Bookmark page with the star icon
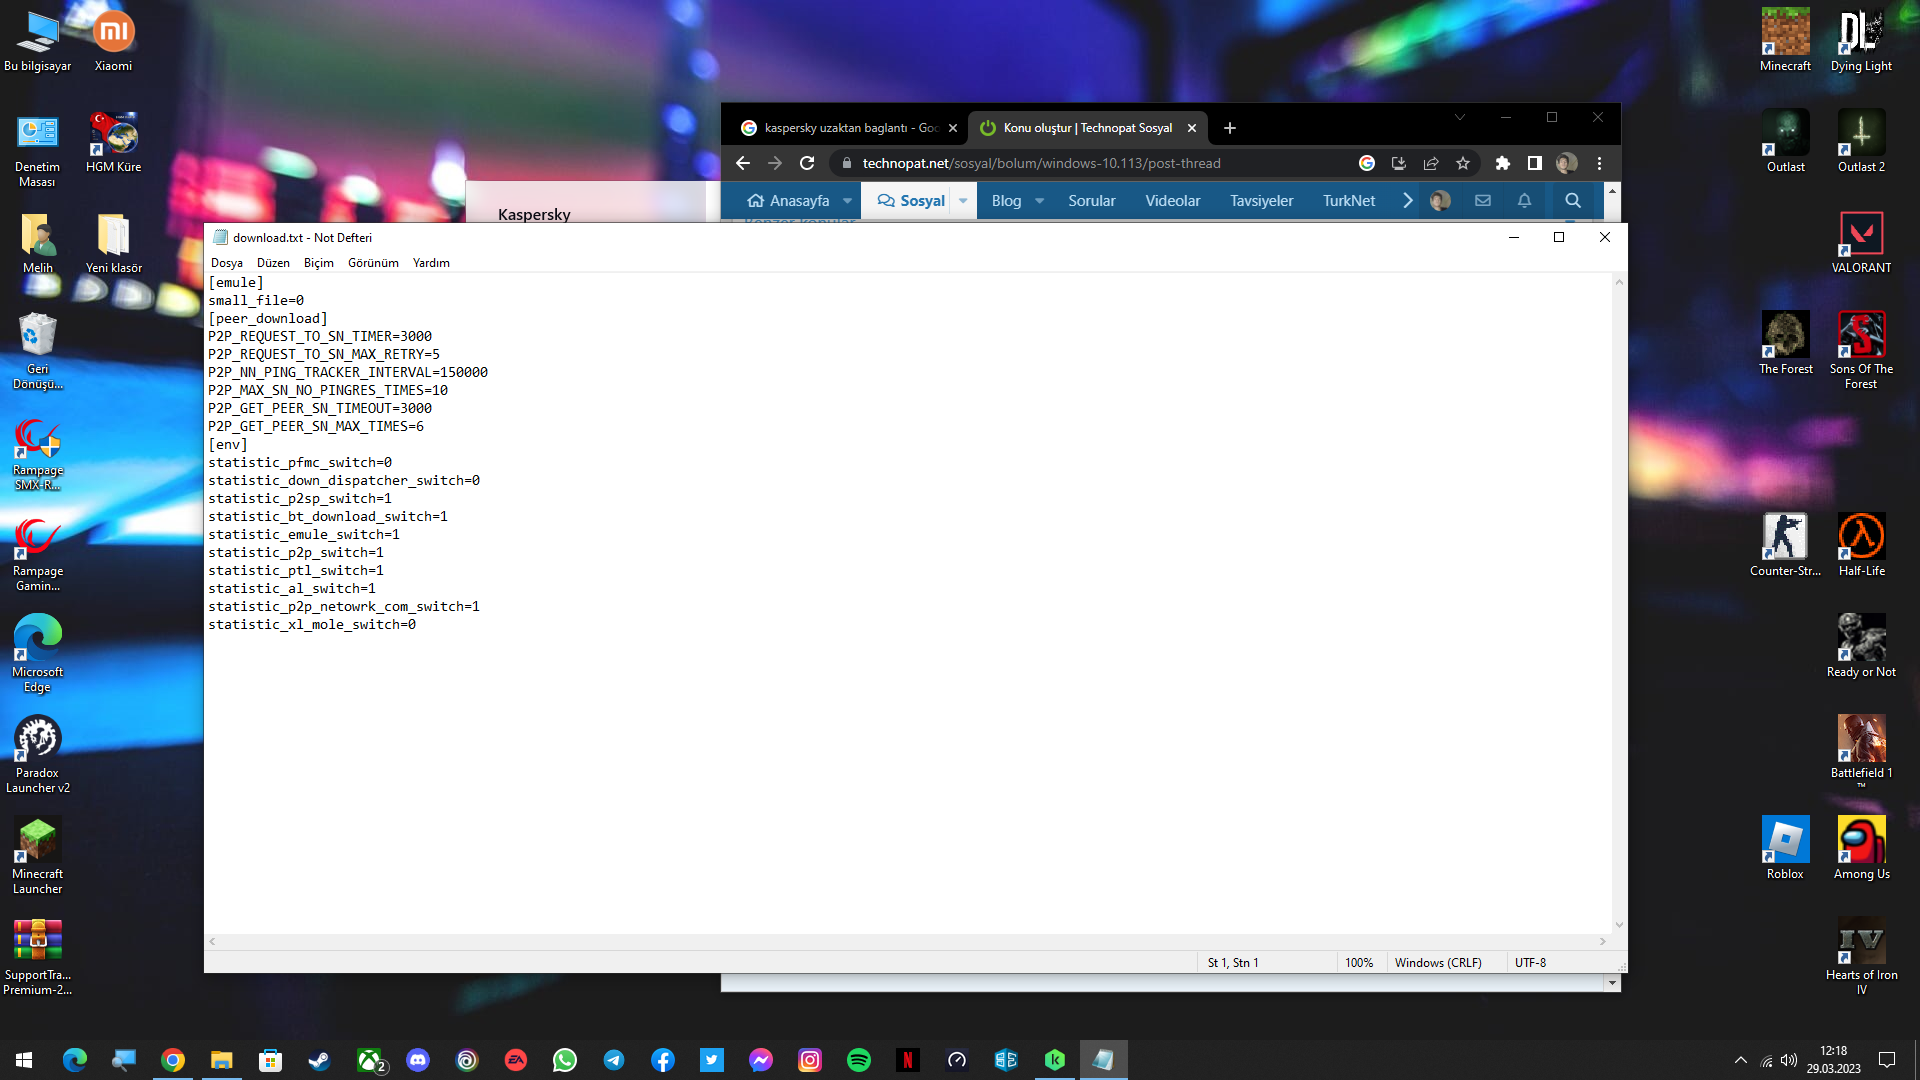 (1463, 163)
